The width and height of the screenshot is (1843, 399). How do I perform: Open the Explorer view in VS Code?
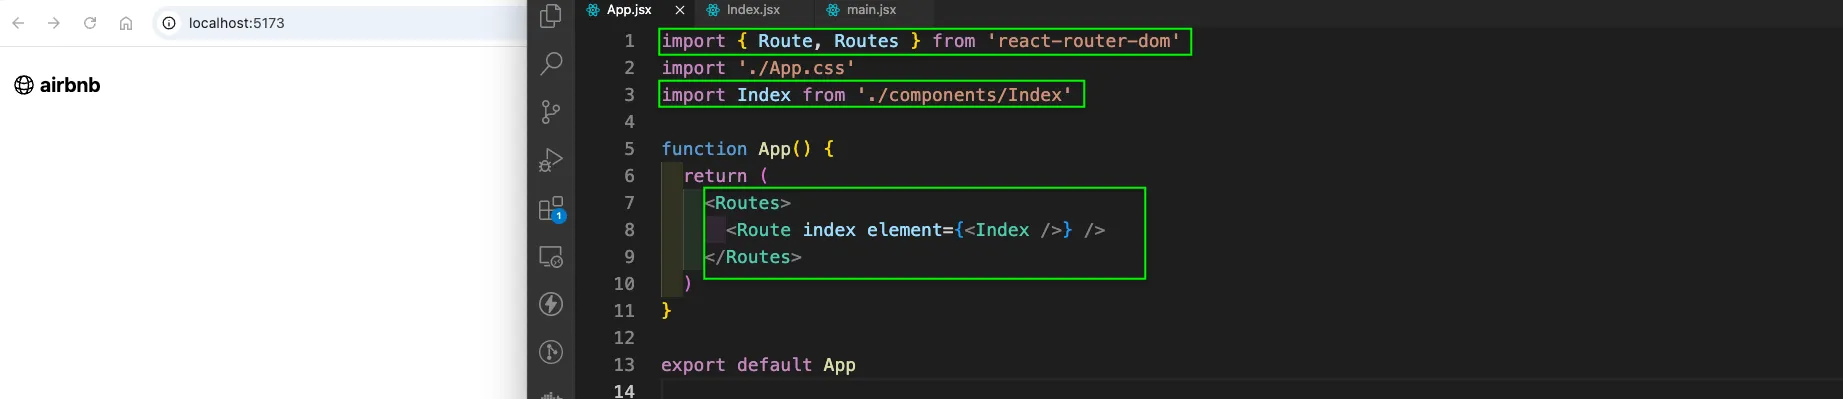coord(551,16)
